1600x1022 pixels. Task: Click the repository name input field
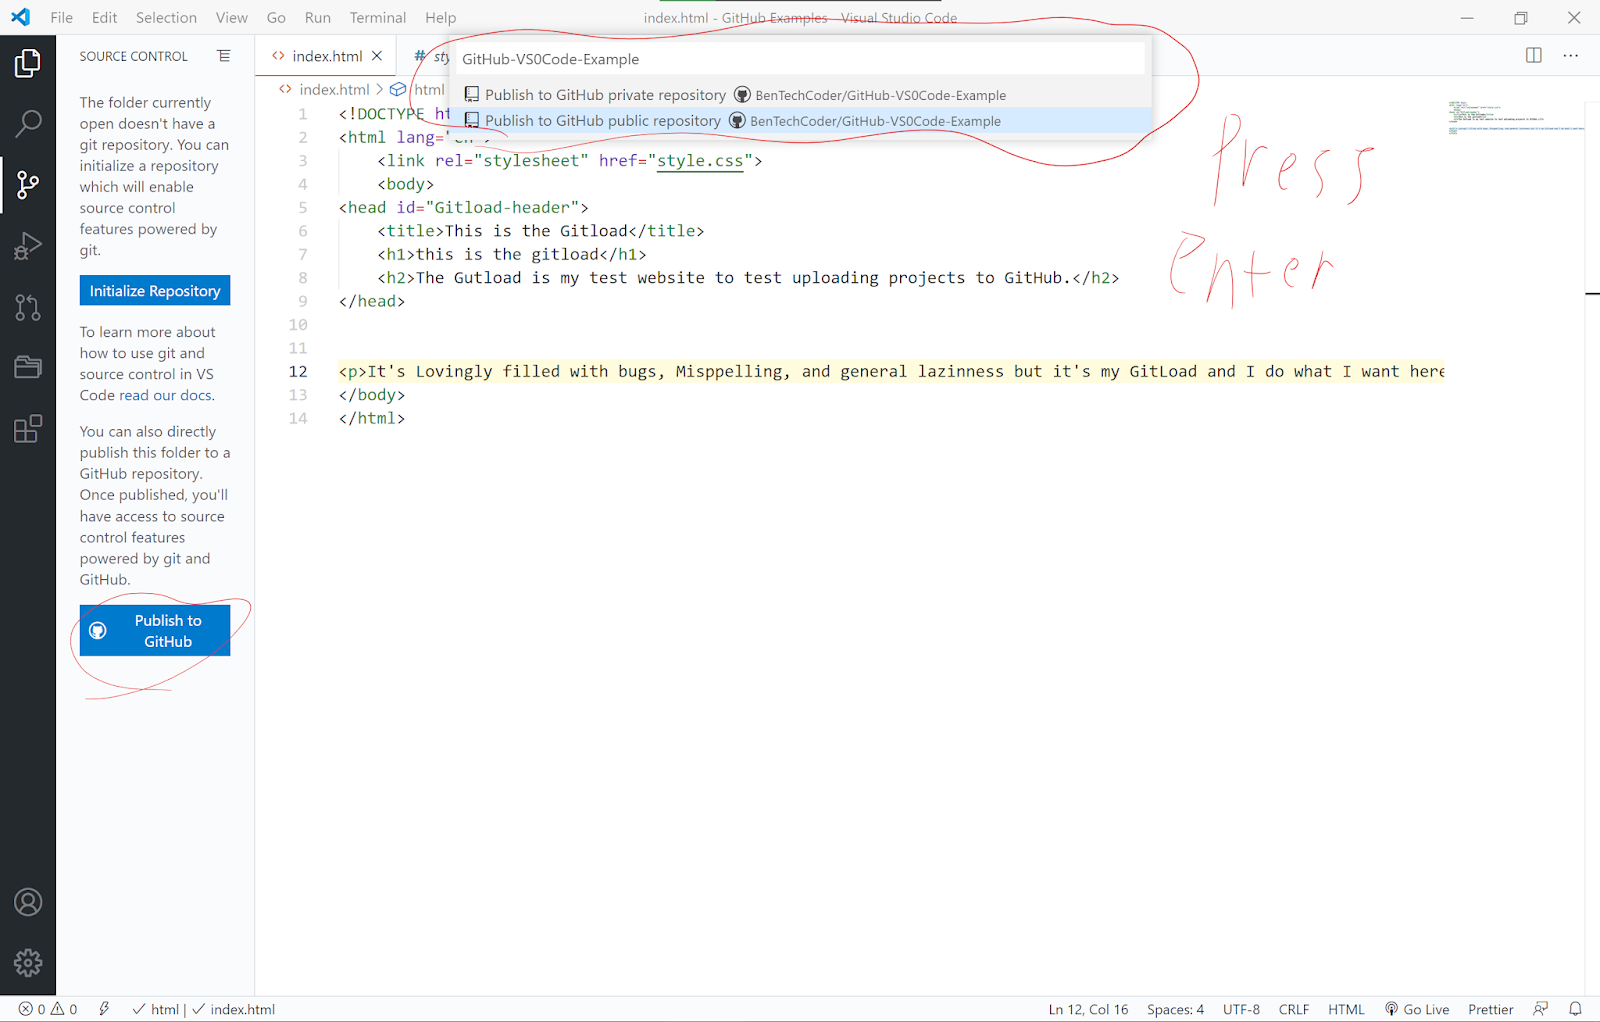800,59
